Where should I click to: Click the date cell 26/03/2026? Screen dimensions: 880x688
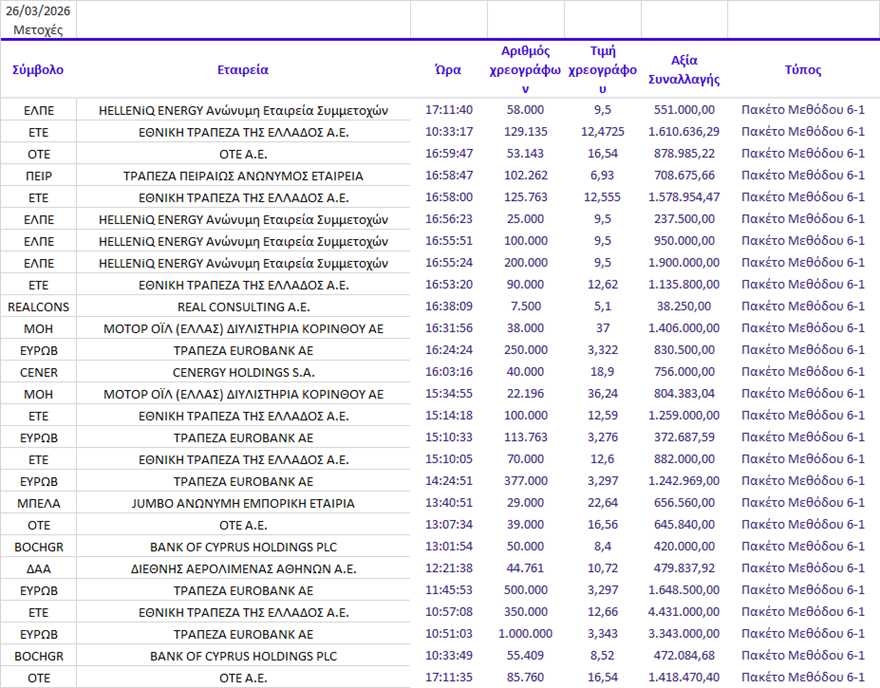(38, 11)
